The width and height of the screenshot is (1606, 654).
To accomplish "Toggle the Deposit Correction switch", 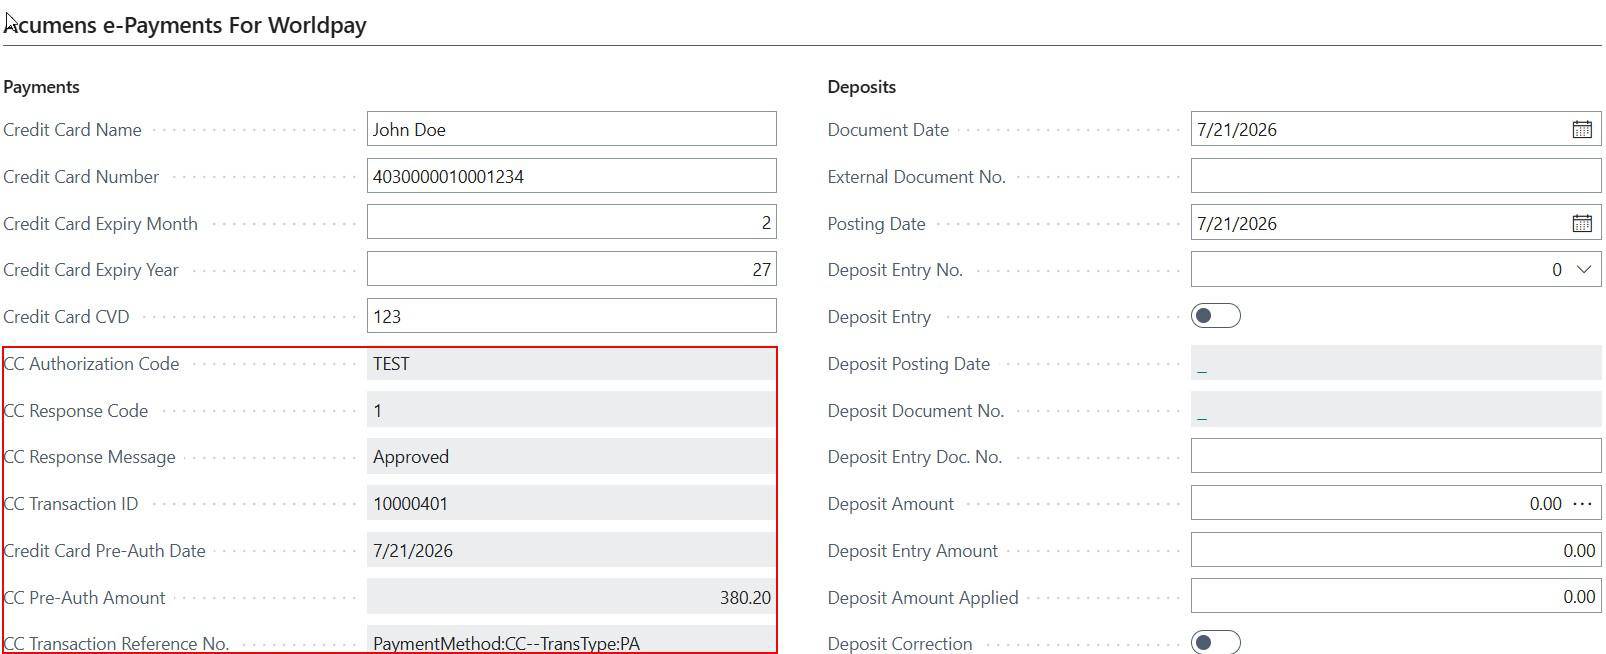I will coord(1215,642).
